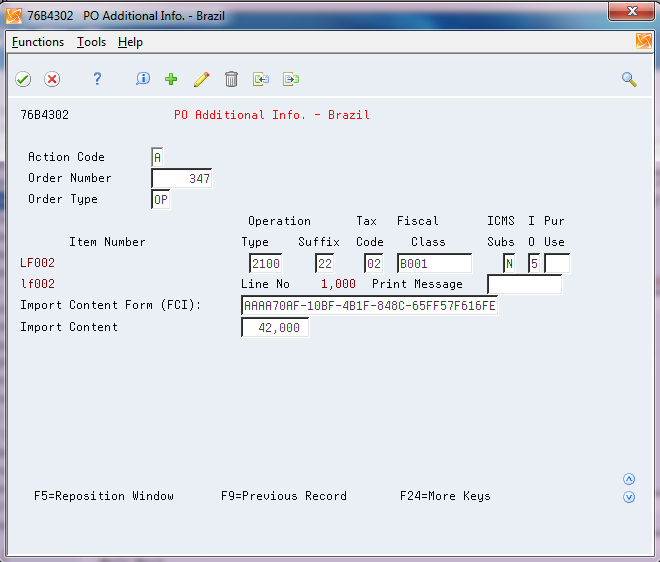
Task: Click the empty Pur Use field
Action: (557, 264)
